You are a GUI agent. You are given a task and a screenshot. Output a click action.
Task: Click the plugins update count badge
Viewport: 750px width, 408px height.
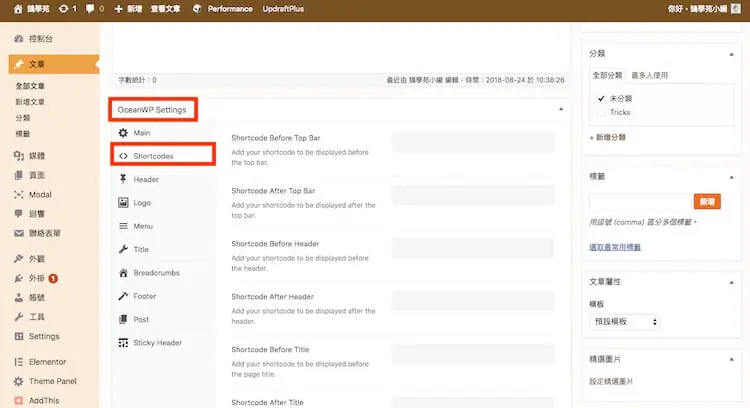pyautogui.click(x=53, y=278)
